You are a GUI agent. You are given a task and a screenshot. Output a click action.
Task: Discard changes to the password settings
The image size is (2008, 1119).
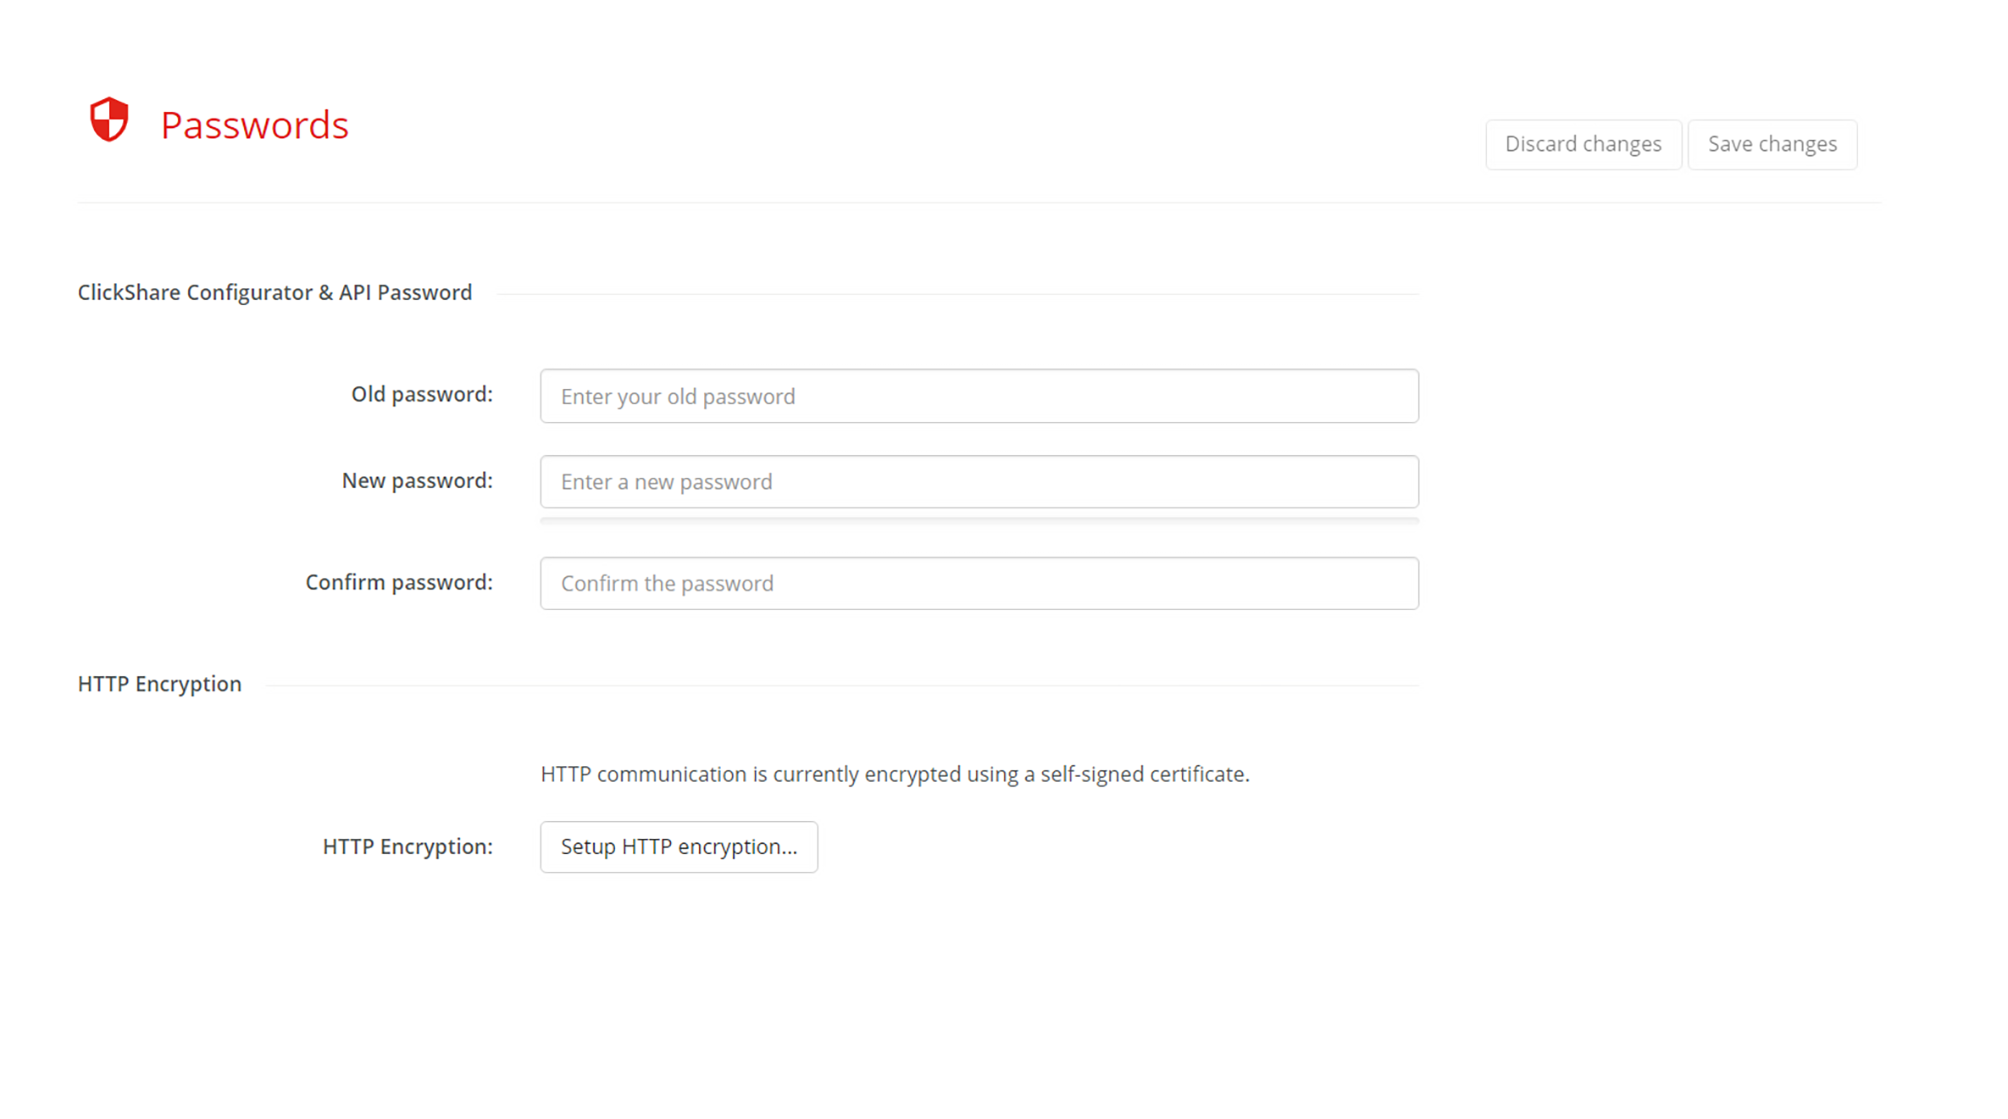tap(1583, 144)
